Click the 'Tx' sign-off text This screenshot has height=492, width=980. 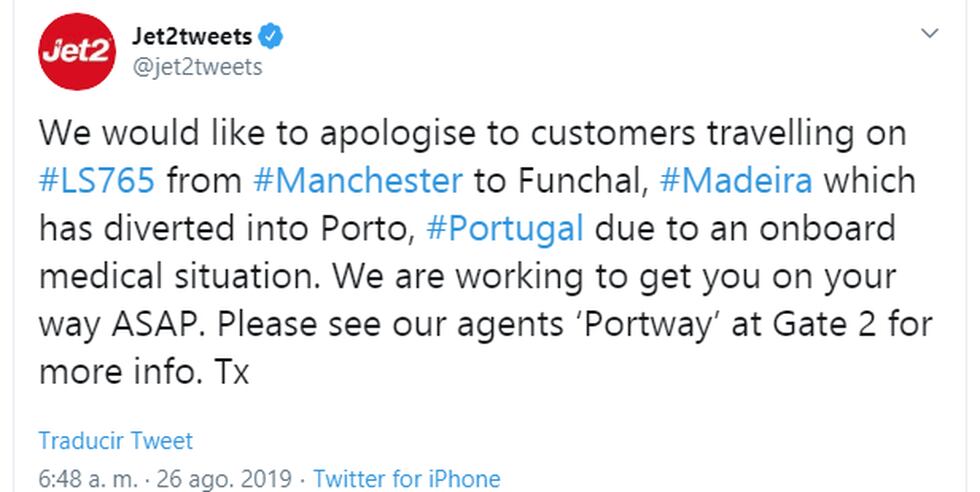coord(232,372)
